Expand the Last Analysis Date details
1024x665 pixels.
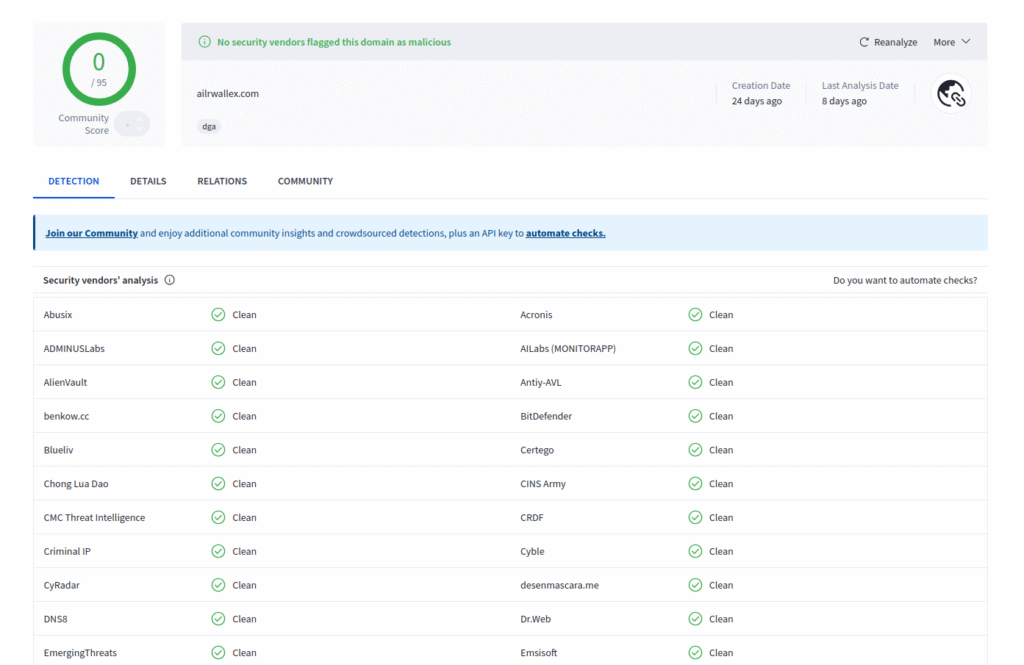tap(862, 95)
